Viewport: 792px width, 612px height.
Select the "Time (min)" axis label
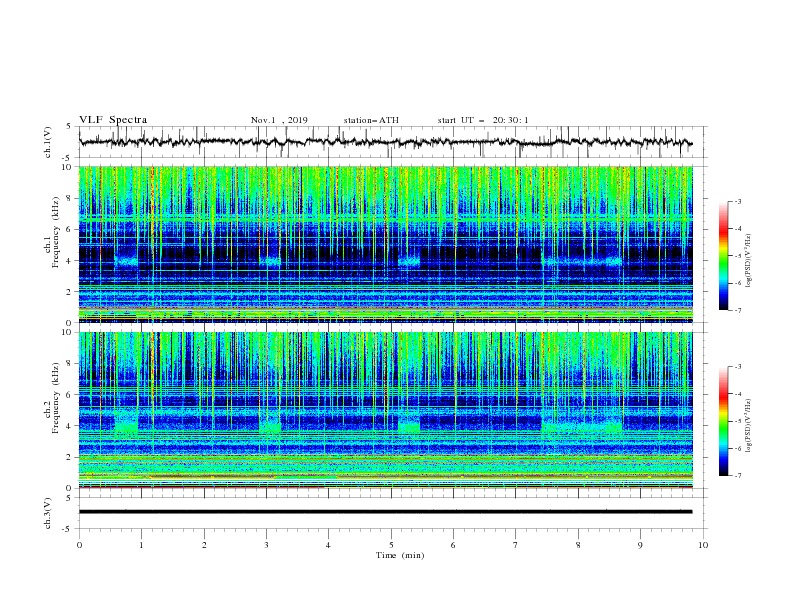[x=400, y=555]
